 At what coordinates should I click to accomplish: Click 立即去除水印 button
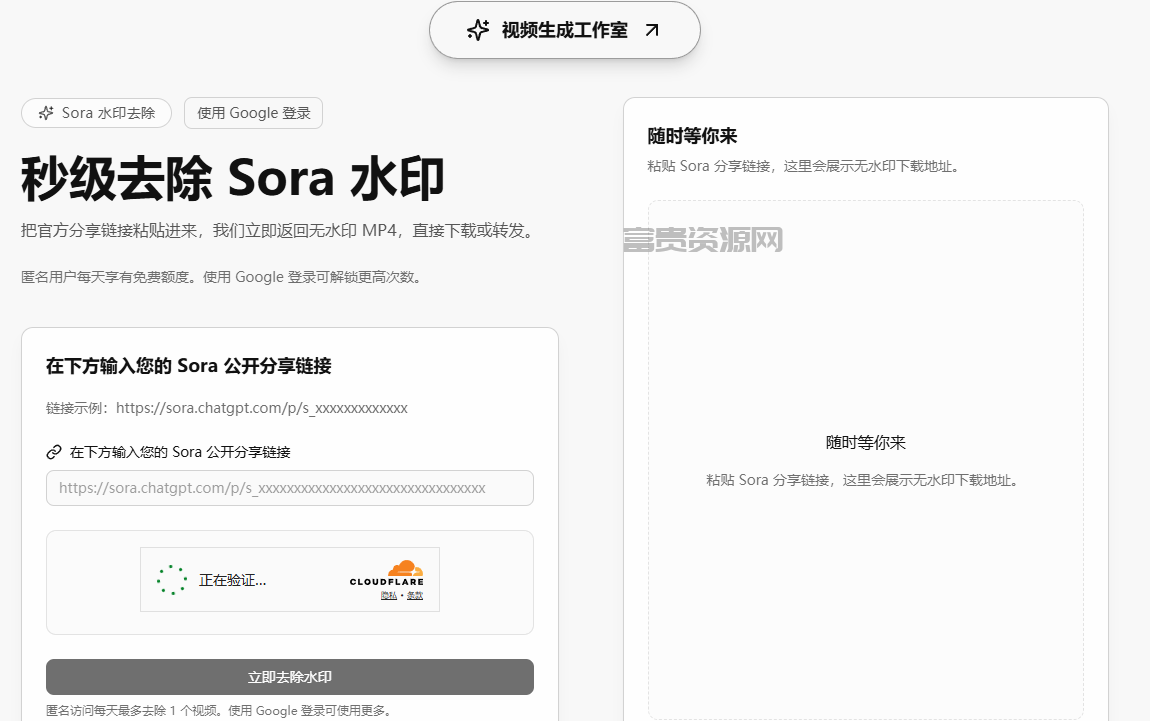pos(290,677)
